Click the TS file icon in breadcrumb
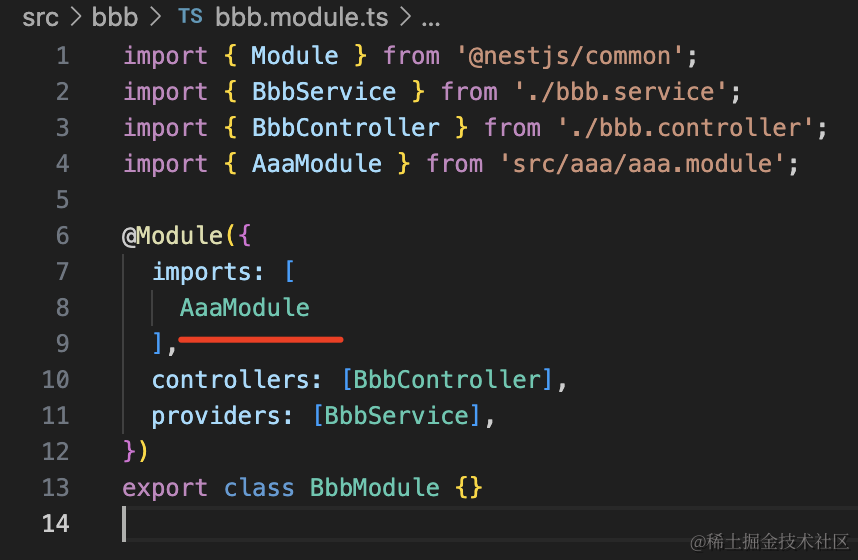The height and width of the screenshot is (560, 858). pos(190,16)
